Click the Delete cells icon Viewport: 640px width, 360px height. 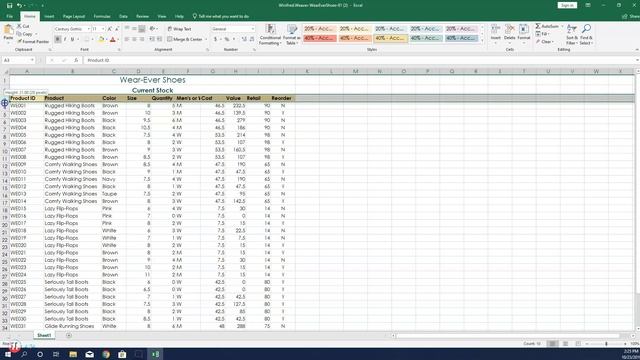pos(510,29)
